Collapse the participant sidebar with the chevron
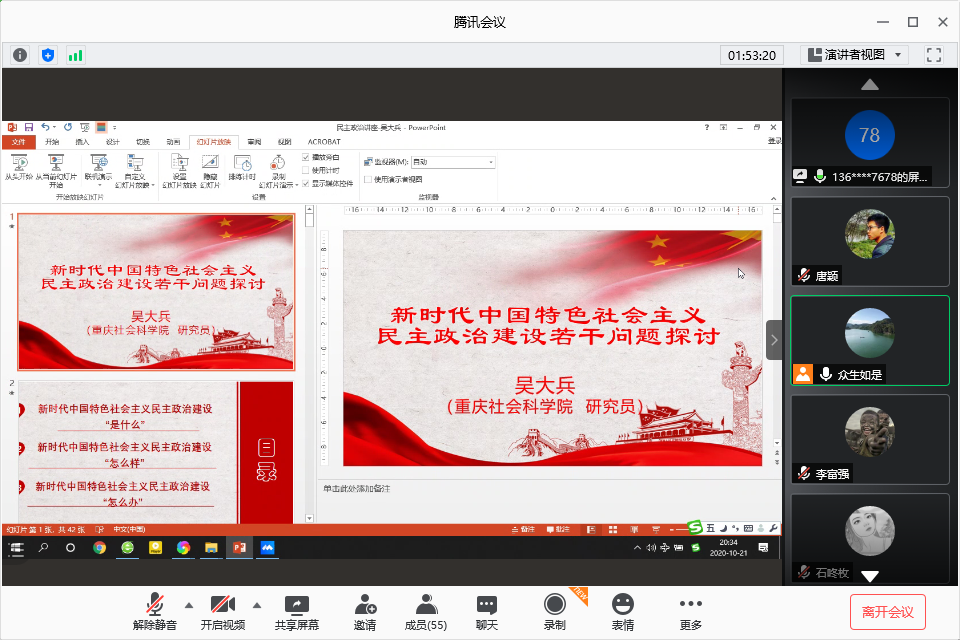Screen dimensions: 960x640 click(773, 340)
